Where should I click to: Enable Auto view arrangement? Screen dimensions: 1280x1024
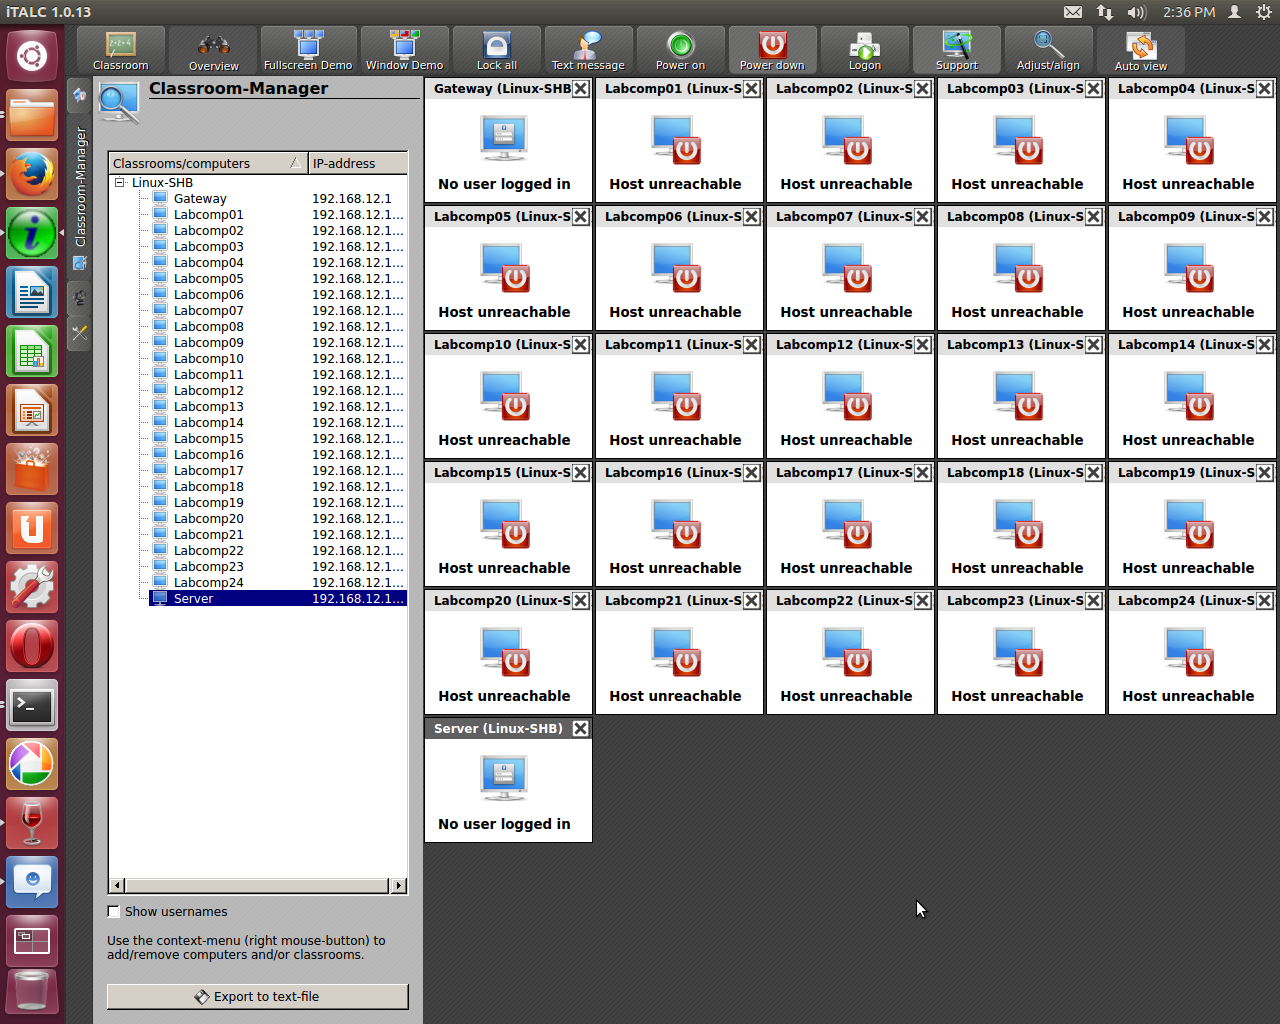click(1140, 50)
